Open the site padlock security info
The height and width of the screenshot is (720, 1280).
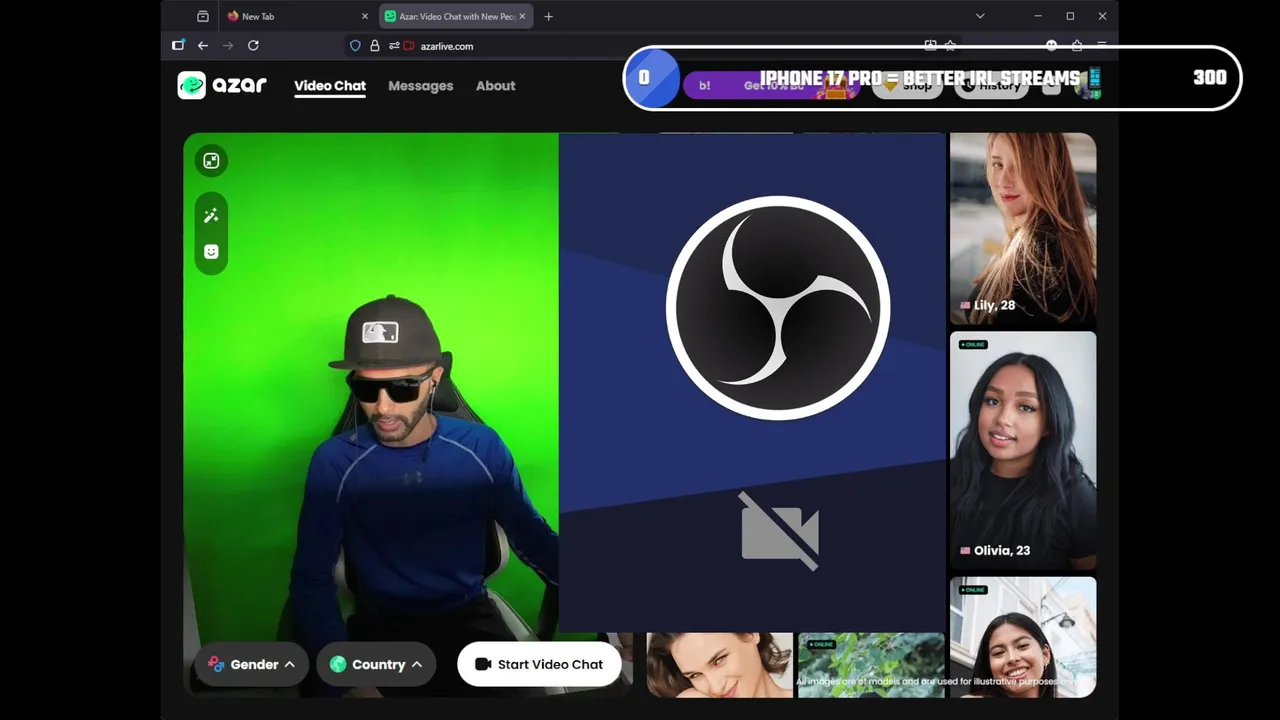(375, 45)
